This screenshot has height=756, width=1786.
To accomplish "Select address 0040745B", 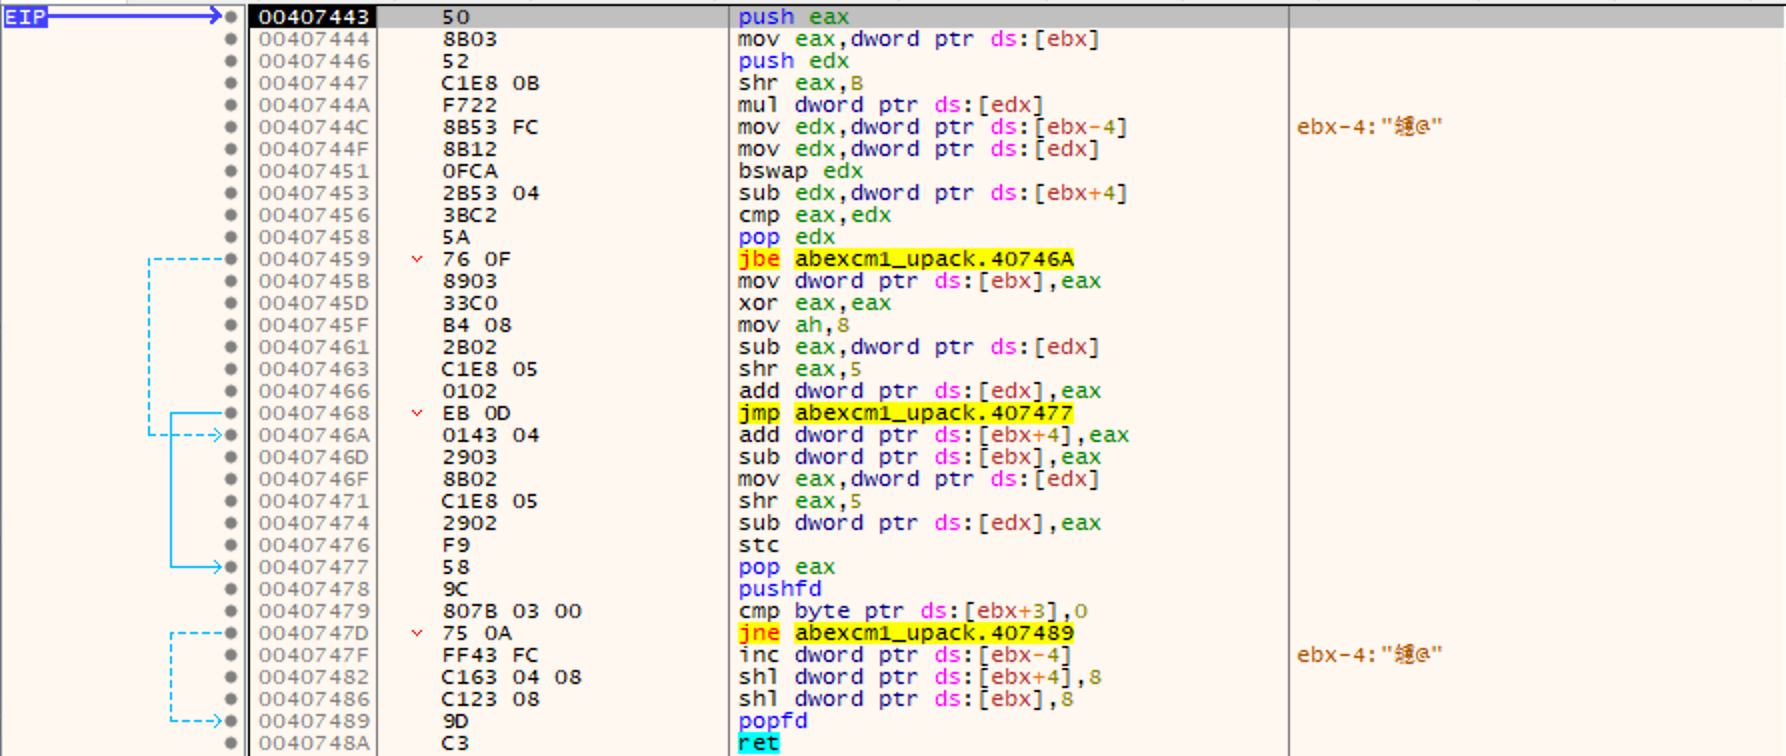I will (314, 281).
